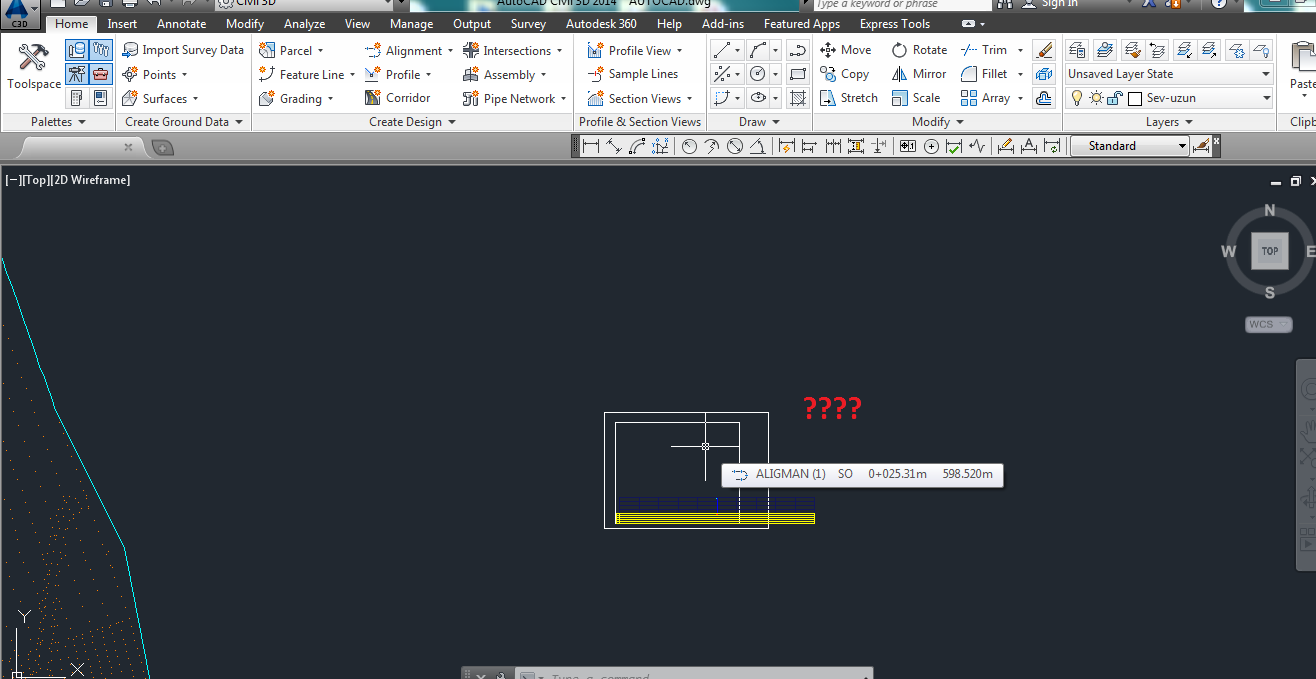Click the Sample Lines button
The height and width of the screenshot is (679, 1316).
[x=639, y=73]
